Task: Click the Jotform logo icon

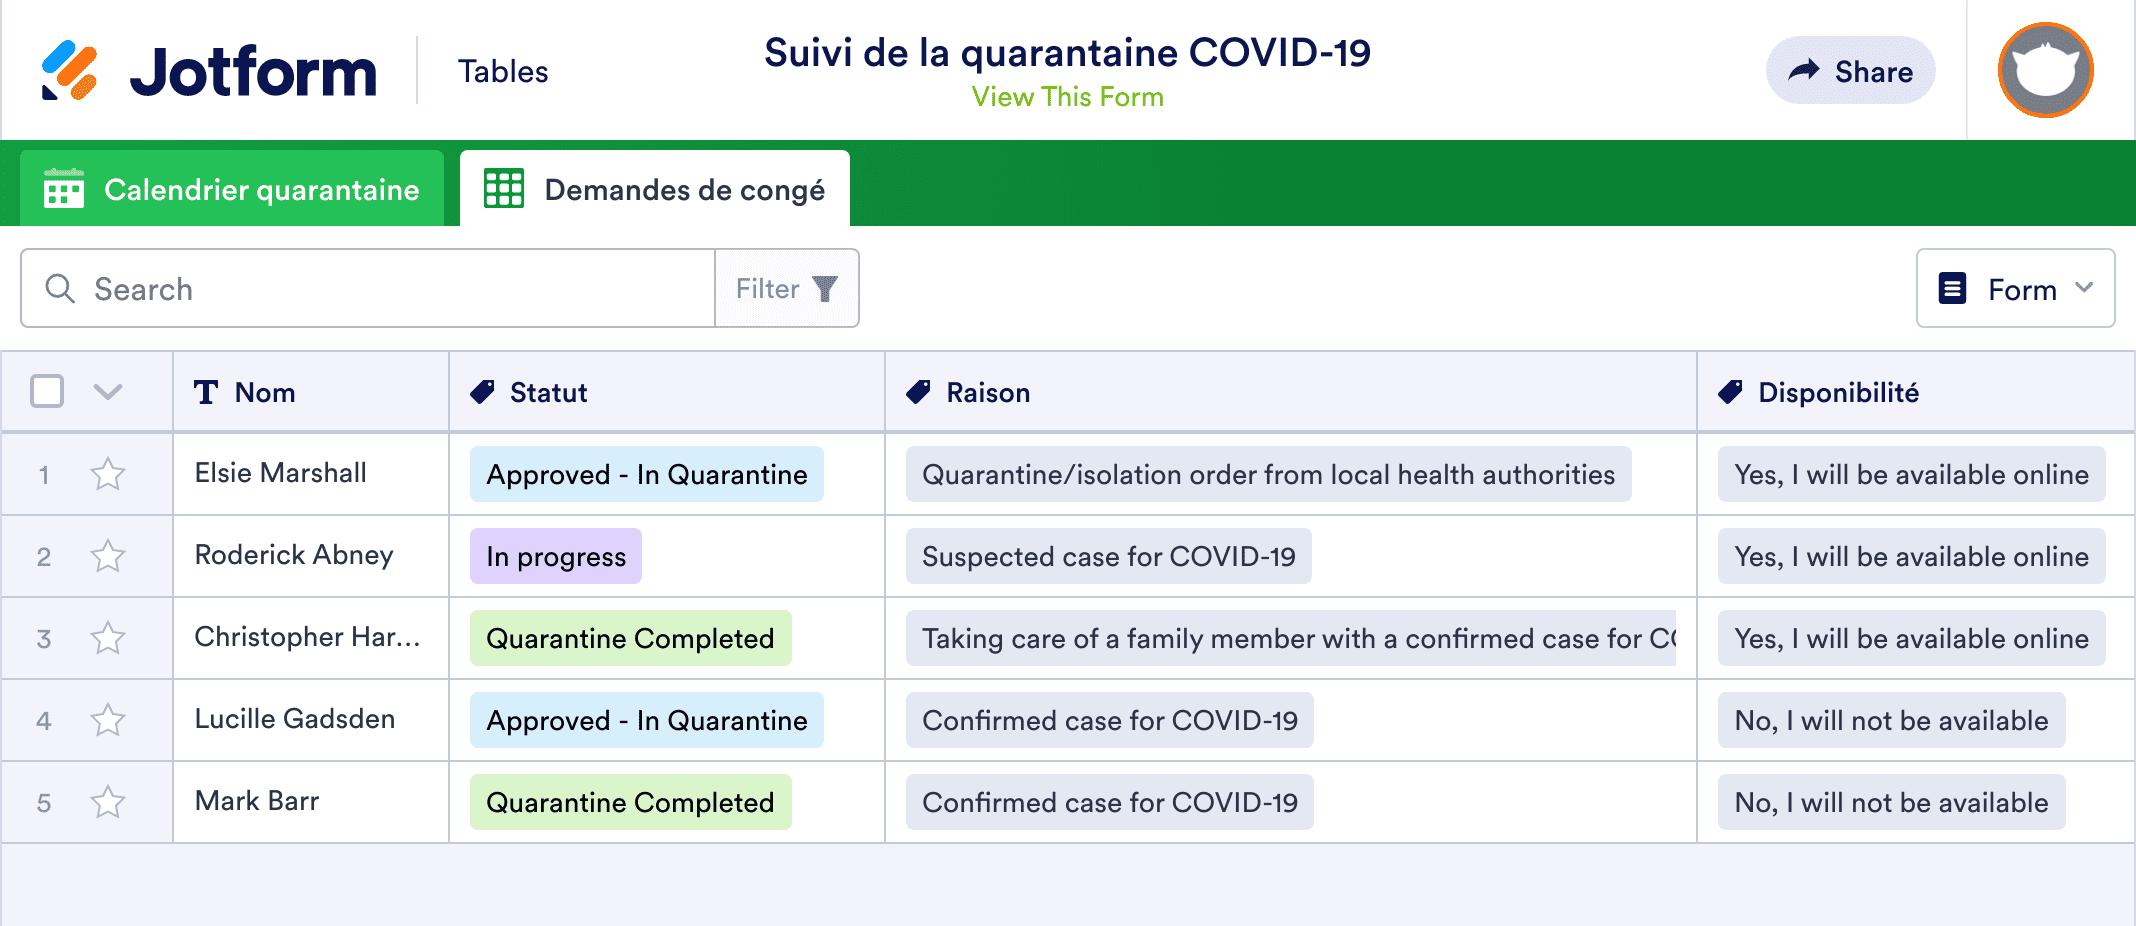Action: (69, 71)
